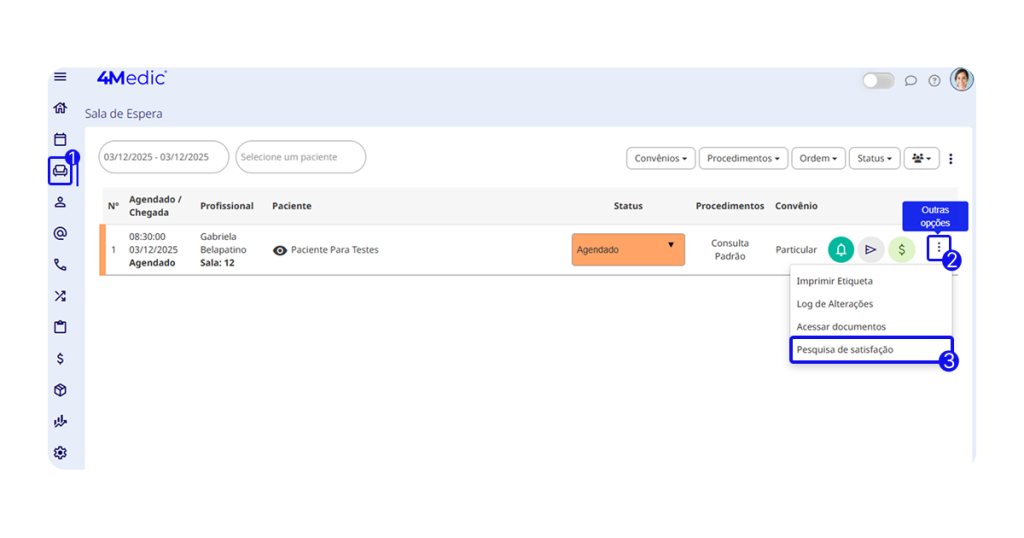
Task: Click the play start appointment icon
Action: coord(871,250)
